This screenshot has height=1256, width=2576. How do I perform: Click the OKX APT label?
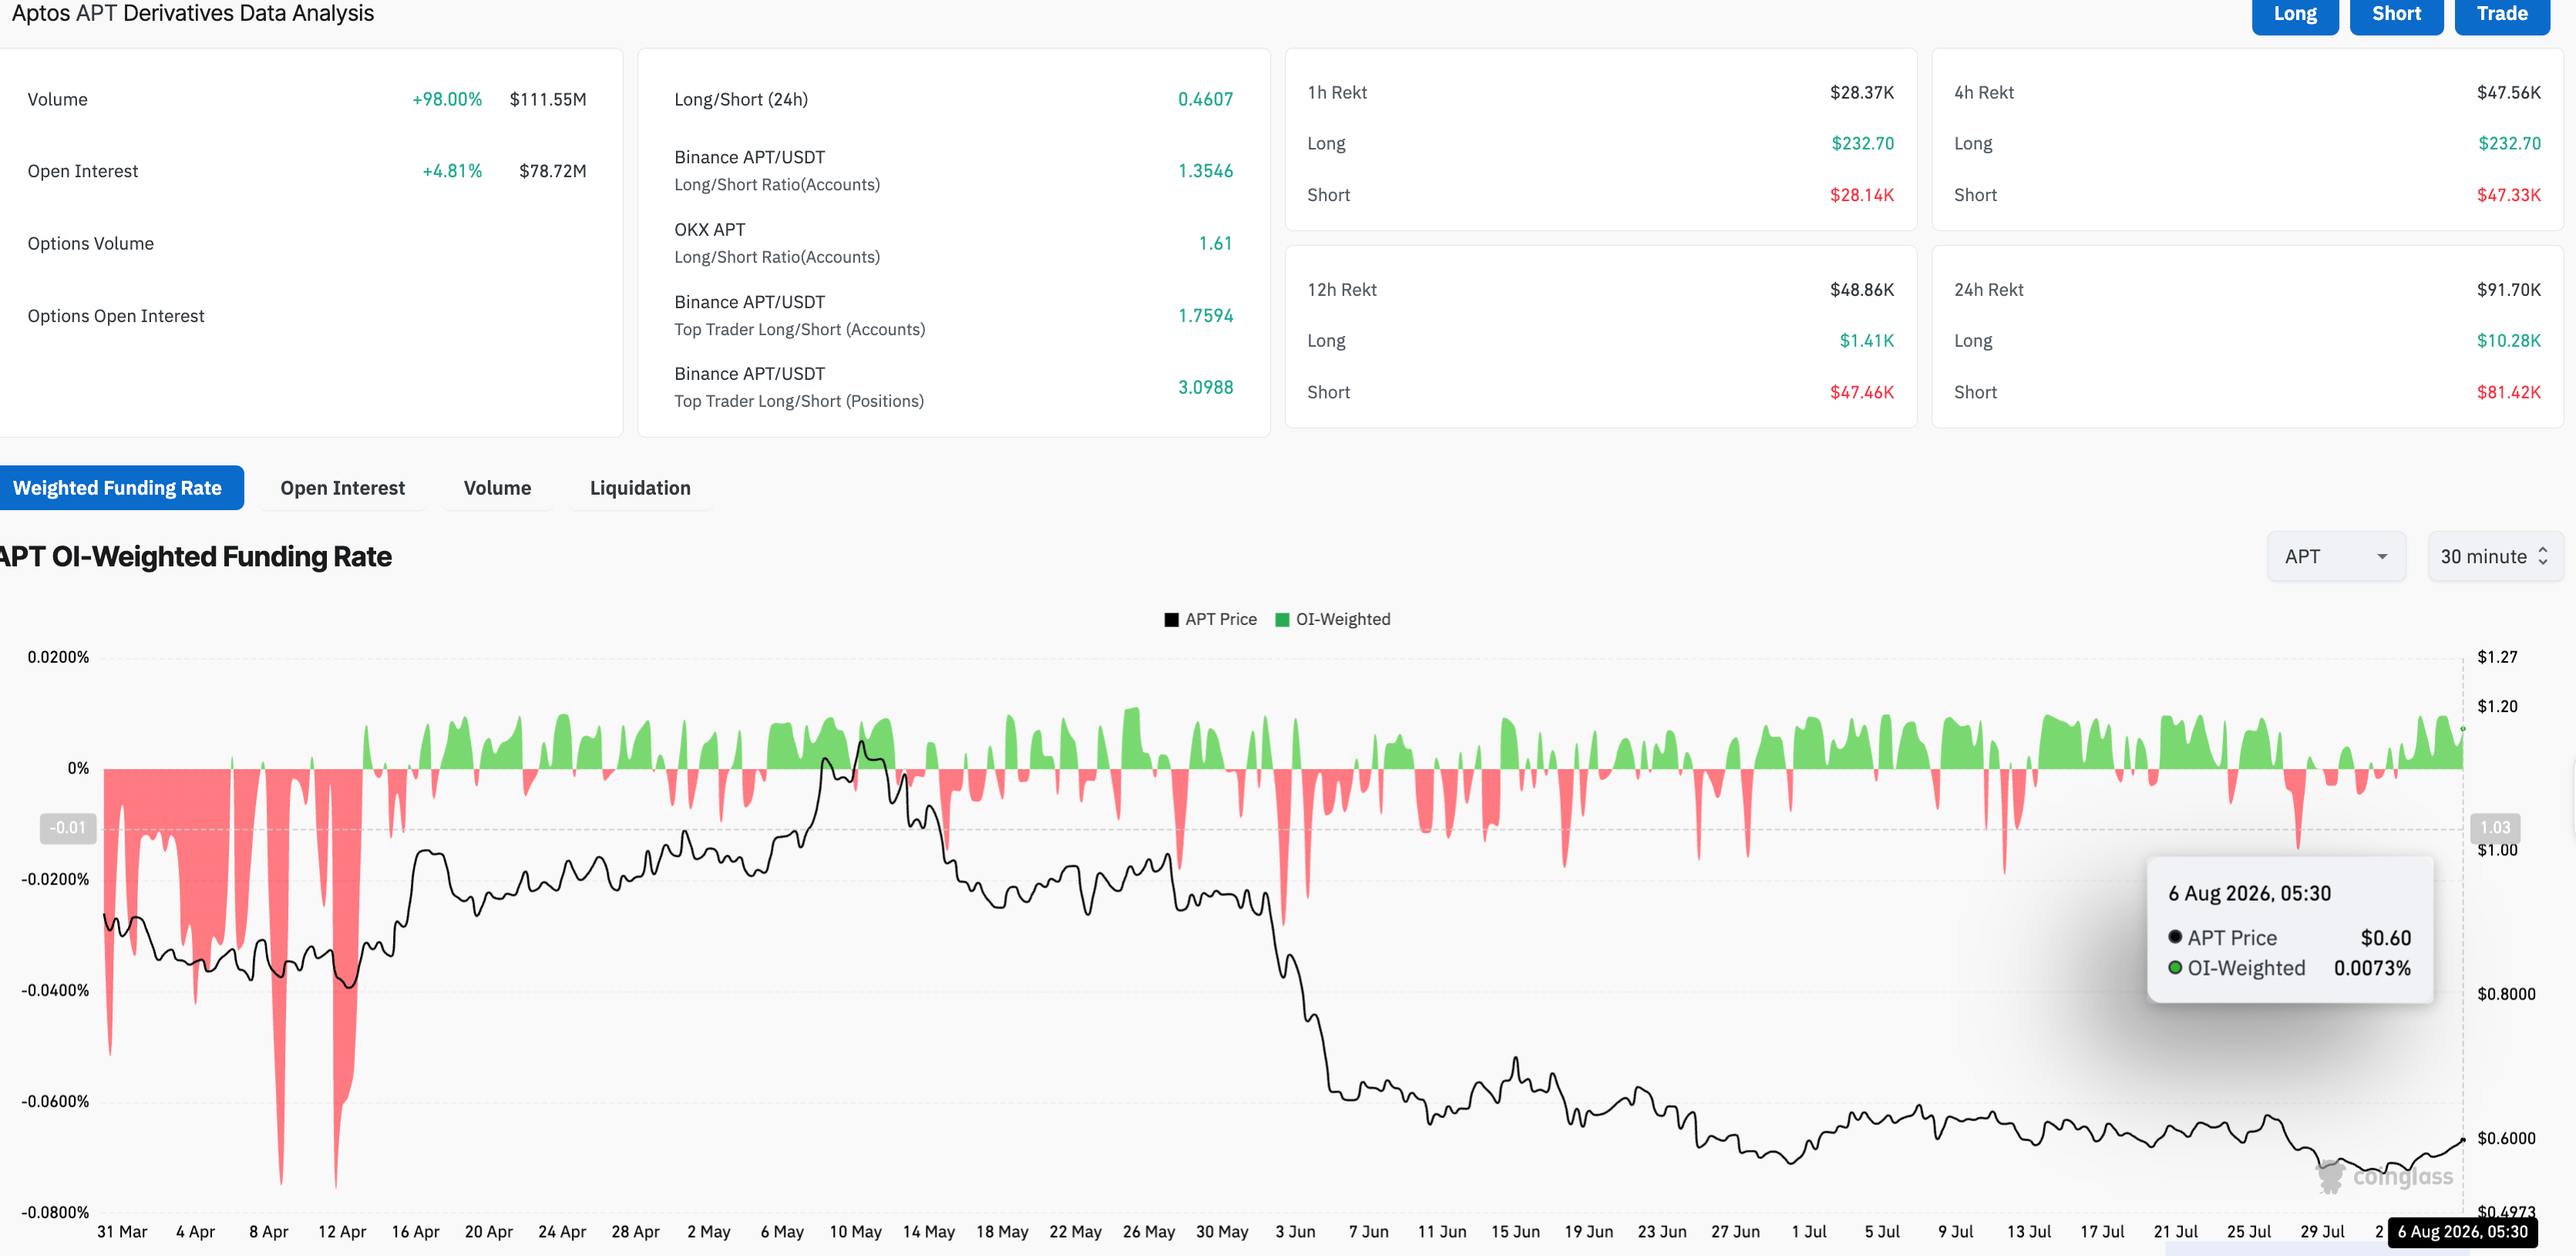(x=710, y=230)
